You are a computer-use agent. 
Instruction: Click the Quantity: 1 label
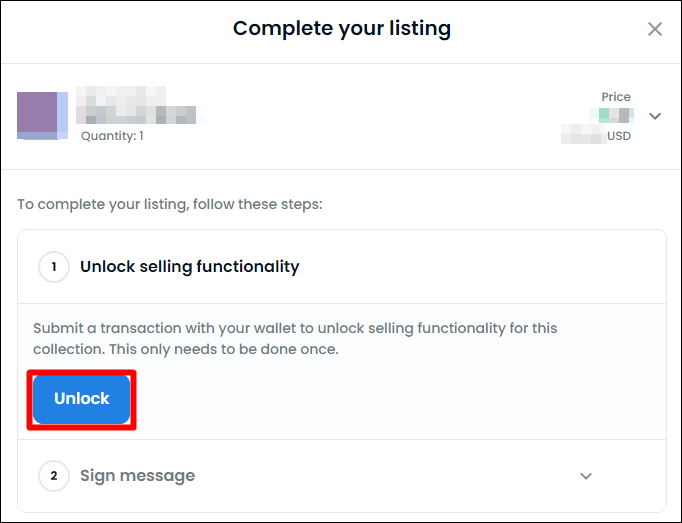(x=112, y=136)
